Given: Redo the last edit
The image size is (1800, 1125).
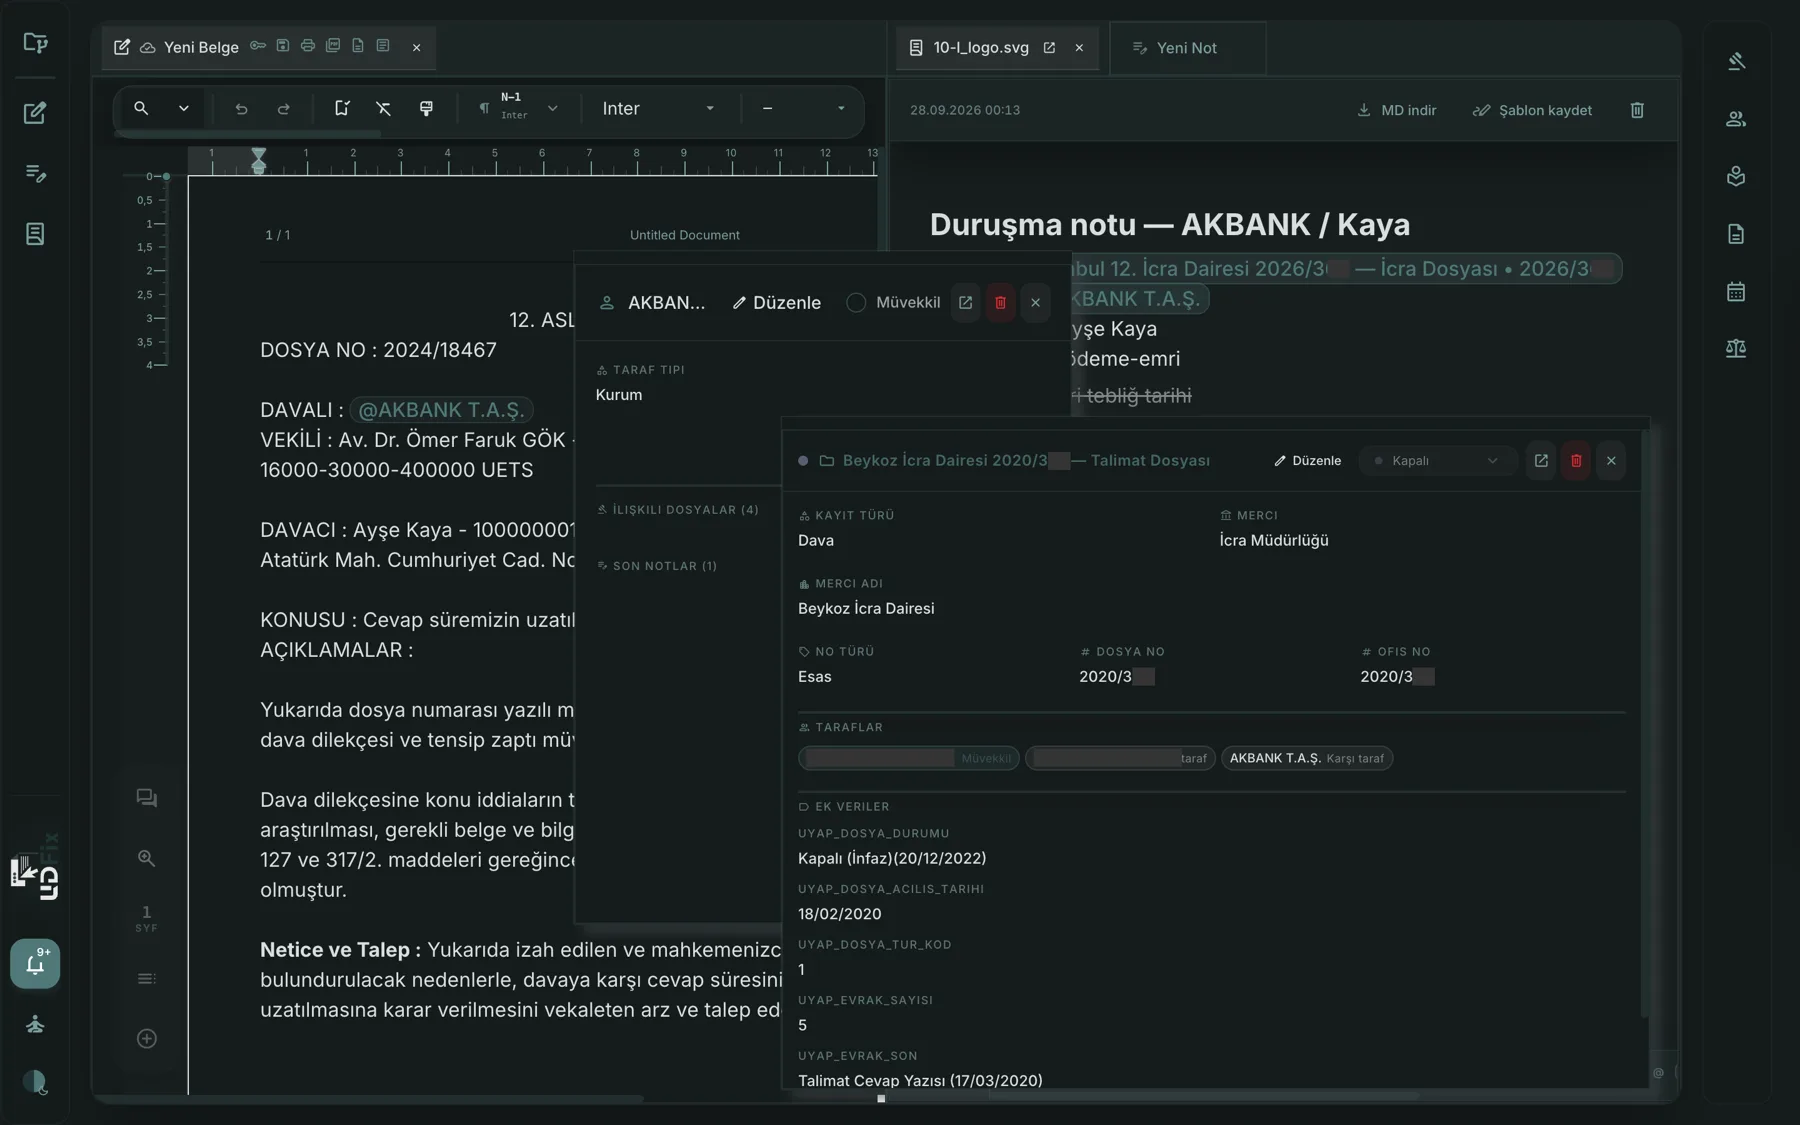Looking at the screenshot, I should (284, 109).
